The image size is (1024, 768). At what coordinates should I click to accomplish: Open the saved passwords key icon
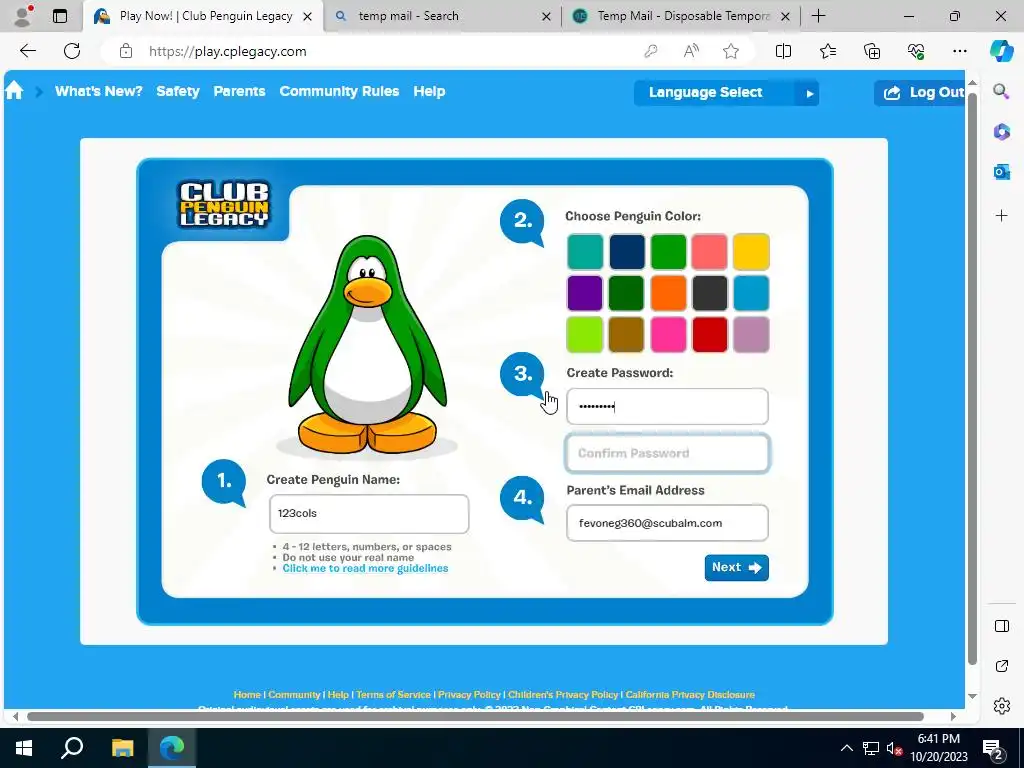click(650, 51)
